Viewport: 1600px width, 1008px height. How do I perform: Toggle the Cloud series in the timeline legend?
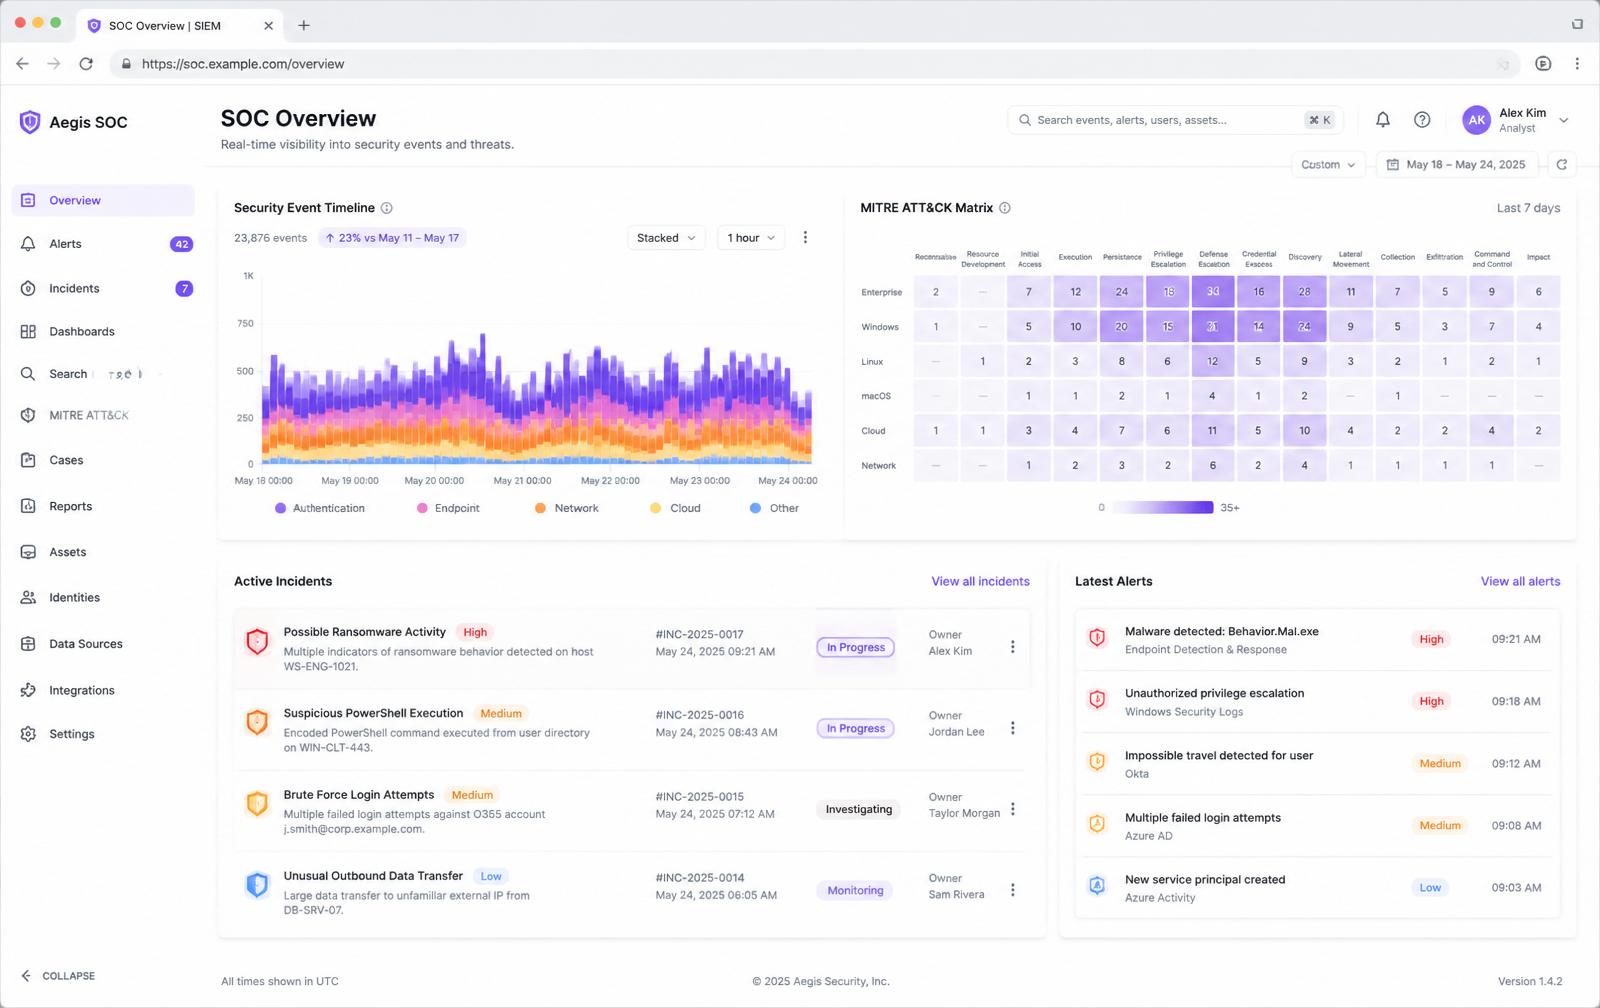click(x=676, y=508)
